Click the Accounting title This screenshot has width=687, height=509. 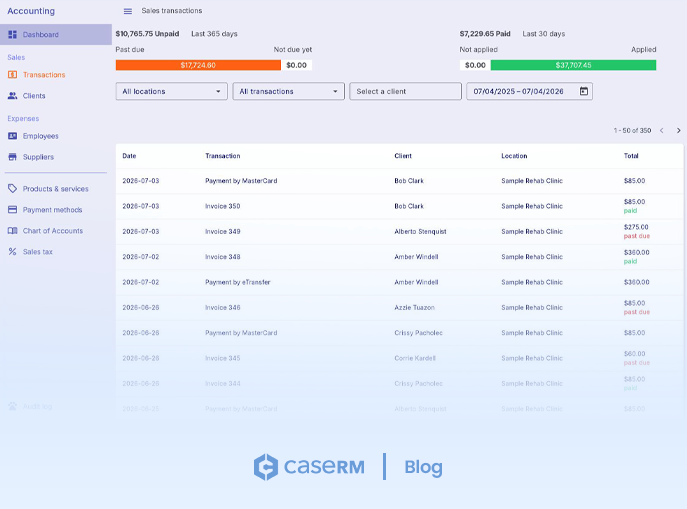[x=31, y=11]
